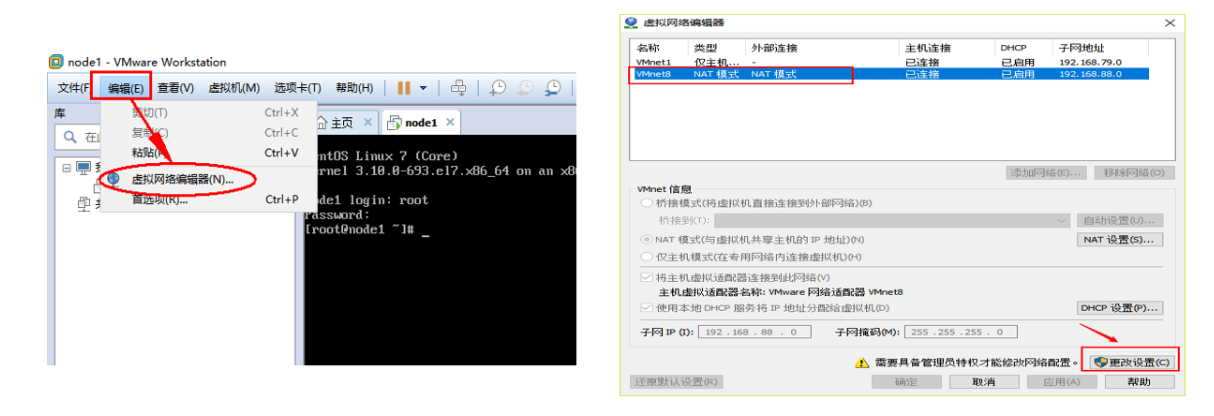Switch to the 主页 tab
This screenshot has height=416, width=1214.
pyautogui.click(x=342, y=122)
